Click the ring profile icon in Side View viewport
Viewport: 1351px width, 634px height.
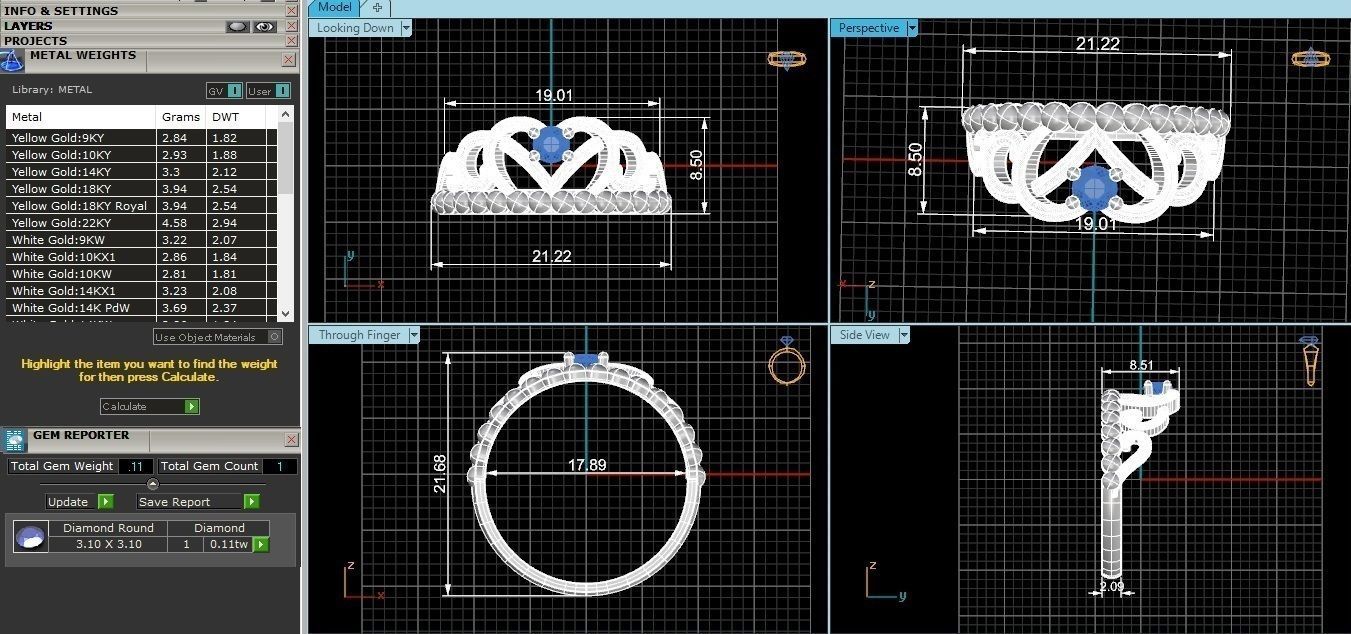coord(1310,361)
